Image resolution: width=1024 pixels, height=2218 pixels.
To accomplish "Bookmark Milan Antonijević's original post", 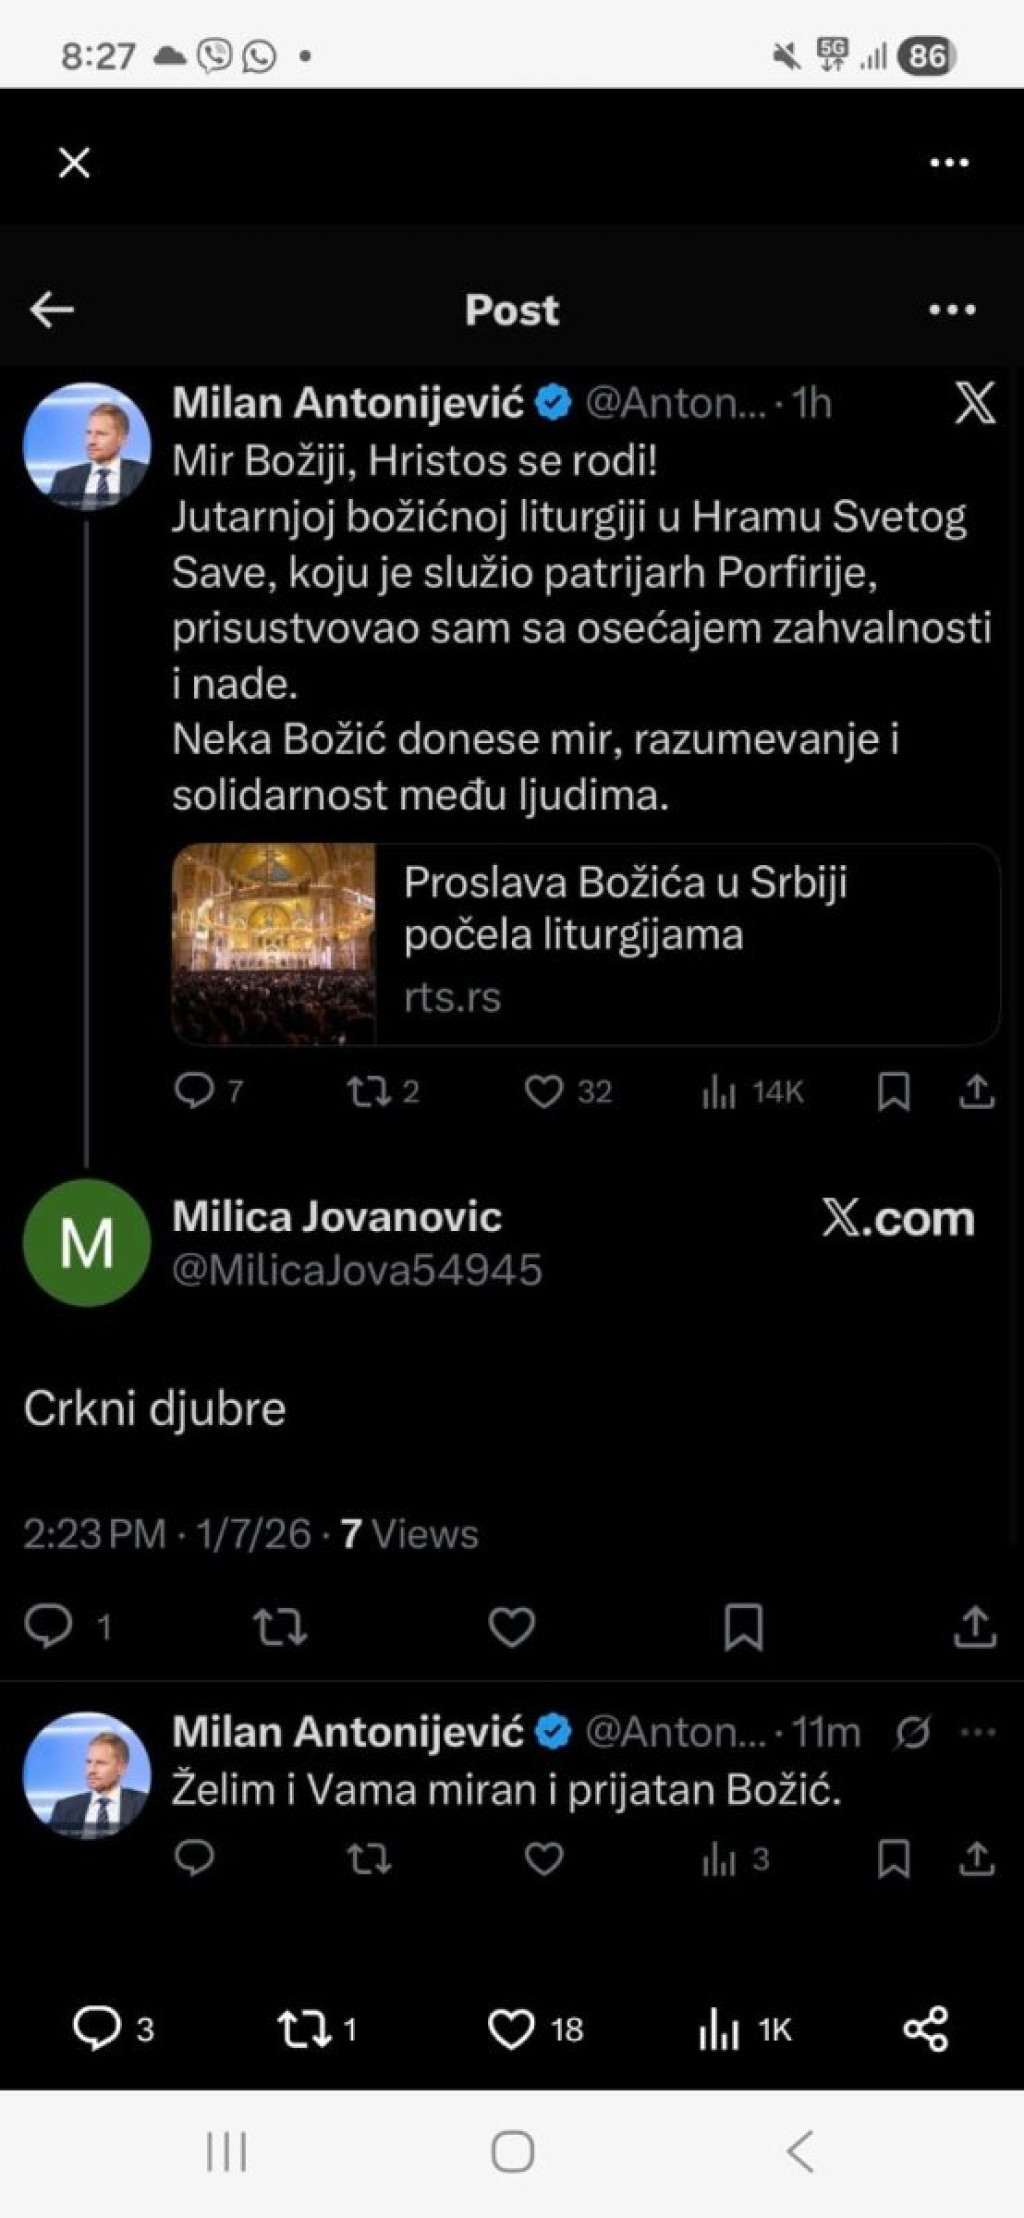I will pos(893,1092).
